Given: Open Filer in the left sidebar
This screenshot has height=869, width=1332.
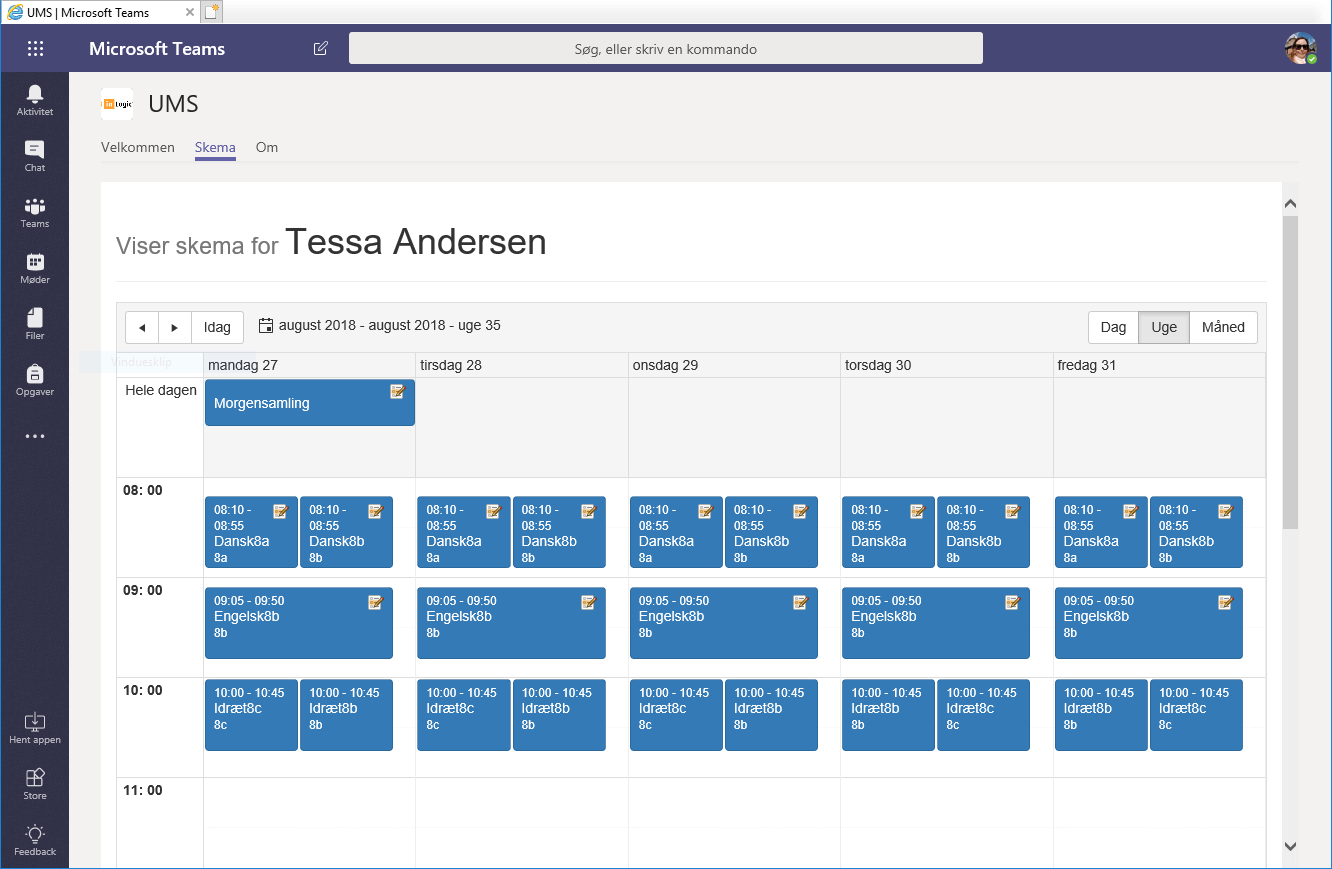Looking at the screenshot, I should point(35,324).
